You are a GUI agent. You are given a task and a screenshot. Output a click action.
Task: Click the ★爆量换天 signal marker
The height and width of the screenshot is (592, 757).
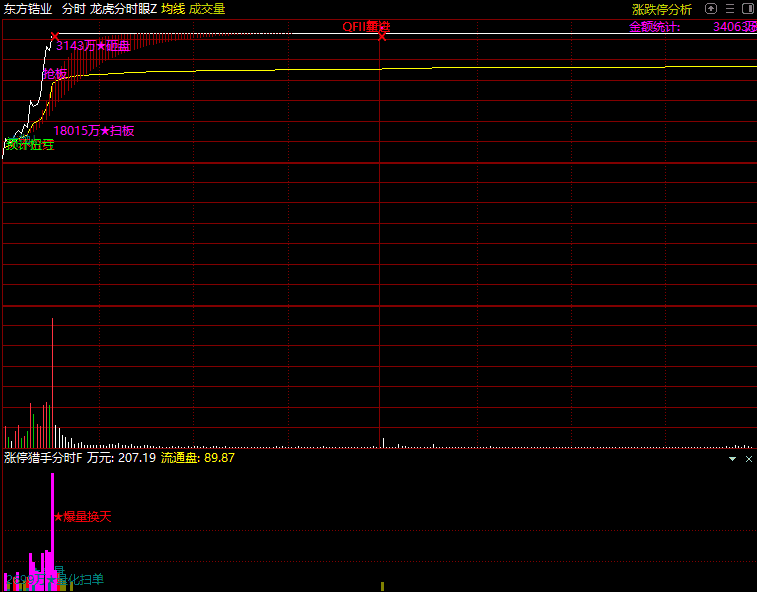click(82, 517)
